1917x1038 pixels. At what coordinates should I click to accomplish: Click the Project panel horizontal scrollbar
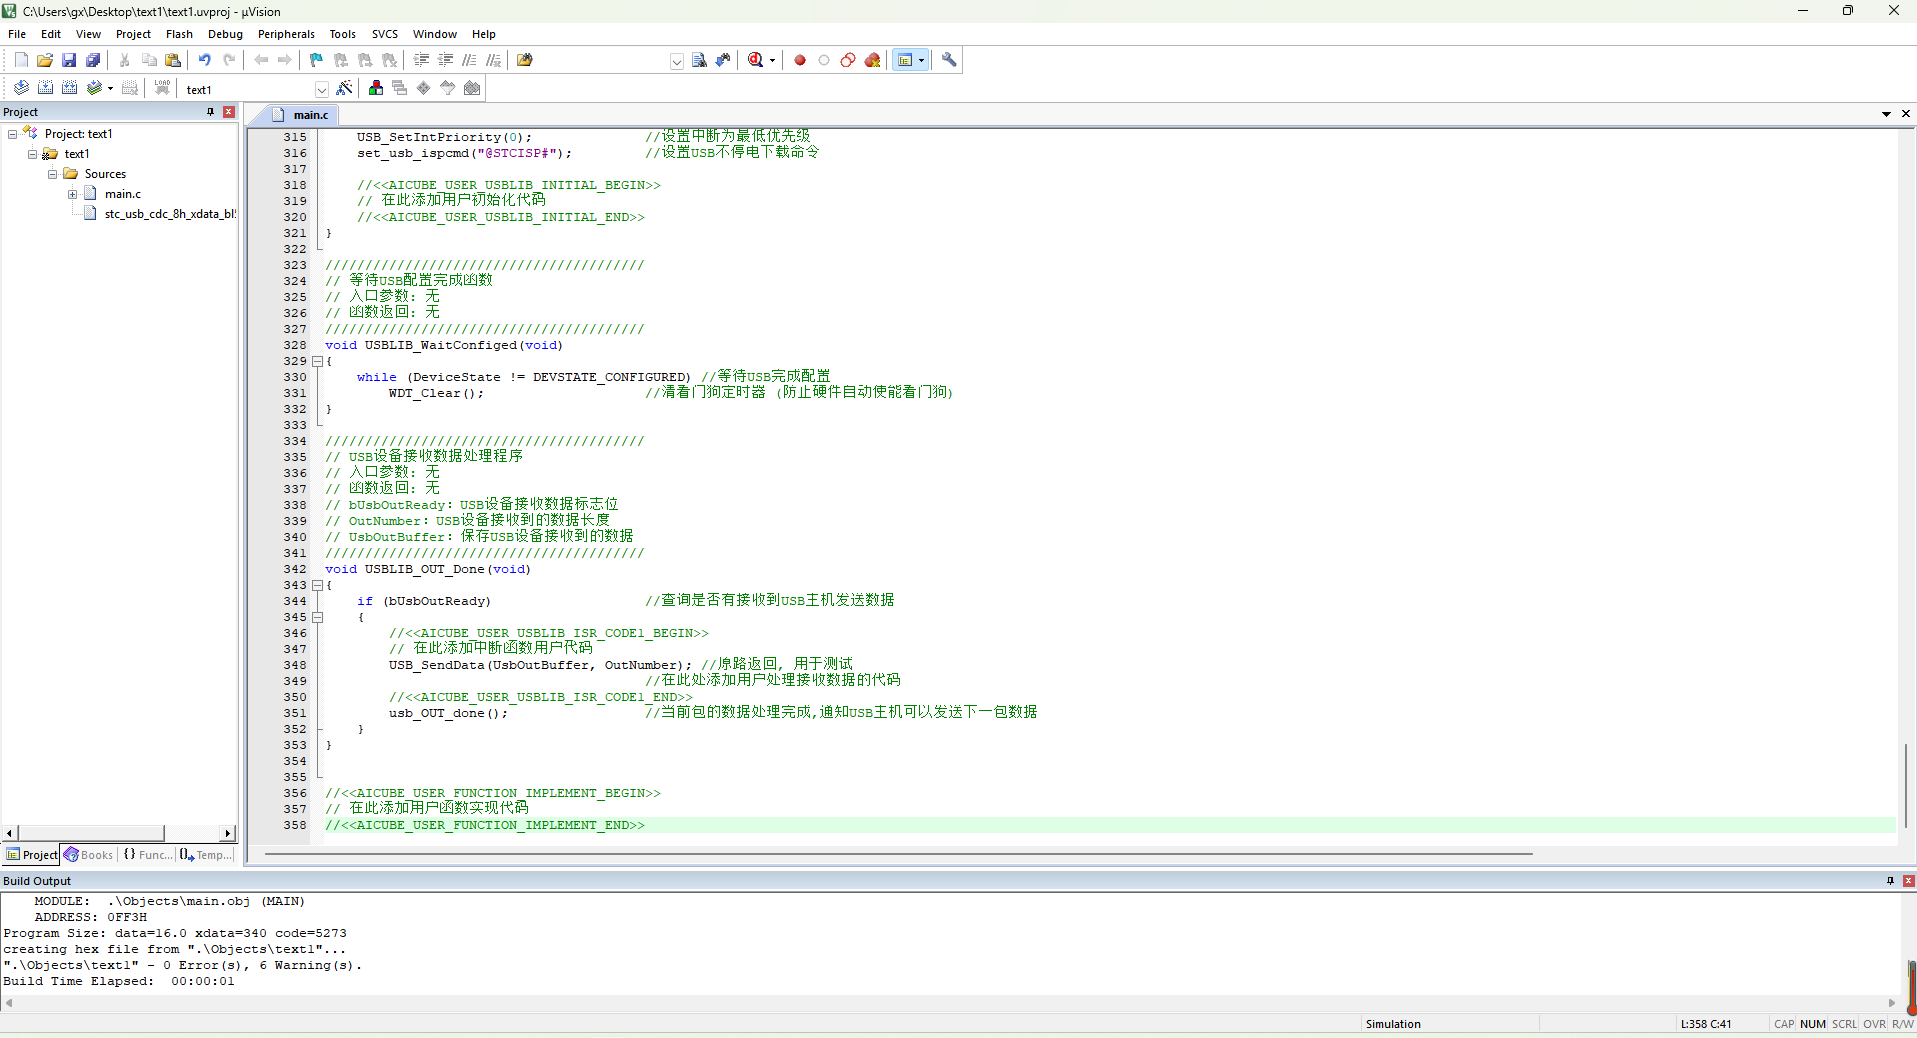point(118,833)
